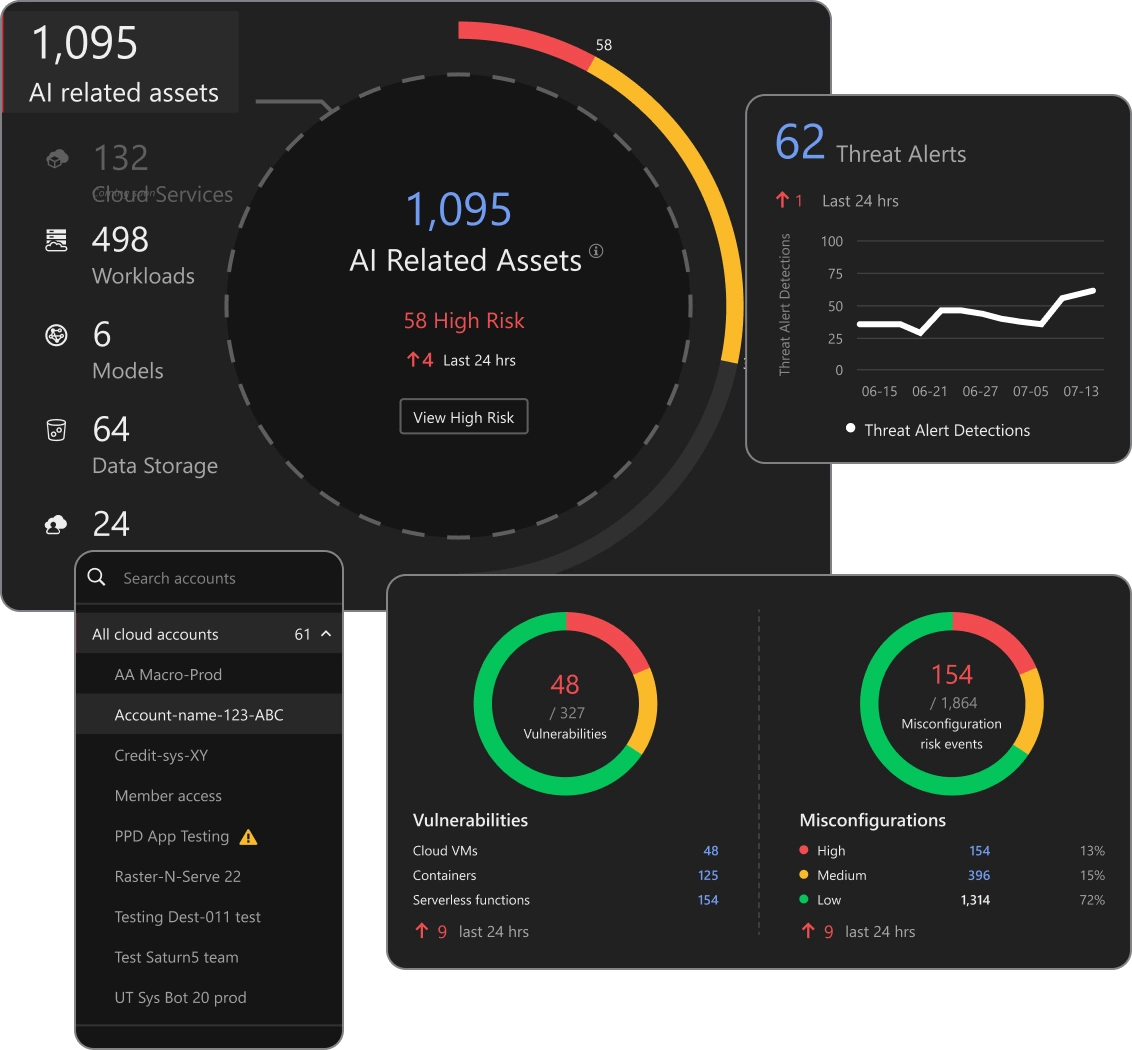The width and height of the screenshot is (1132, 1050).
Task: Click the Models icon
Action: 57,335
